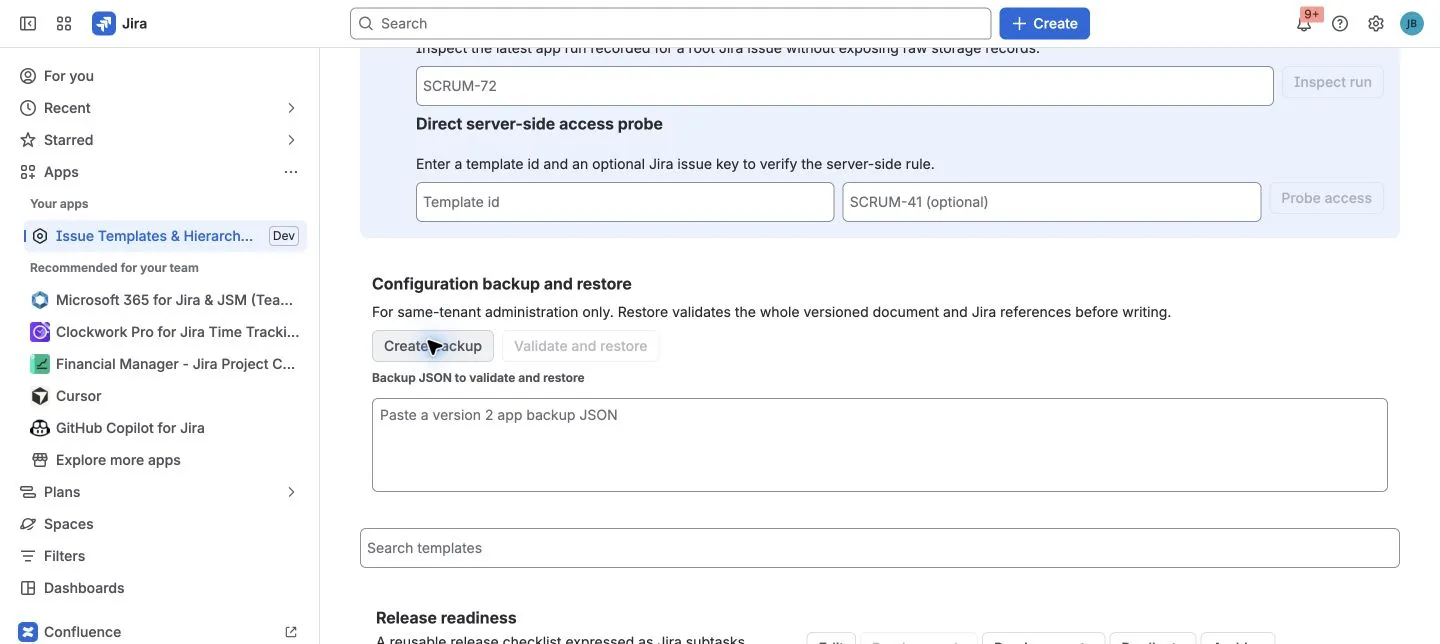The image size is (1440, 644).
Task: Click the Clockwork Pro app icon
Action: pyautogui.click(x=40, y=332)
